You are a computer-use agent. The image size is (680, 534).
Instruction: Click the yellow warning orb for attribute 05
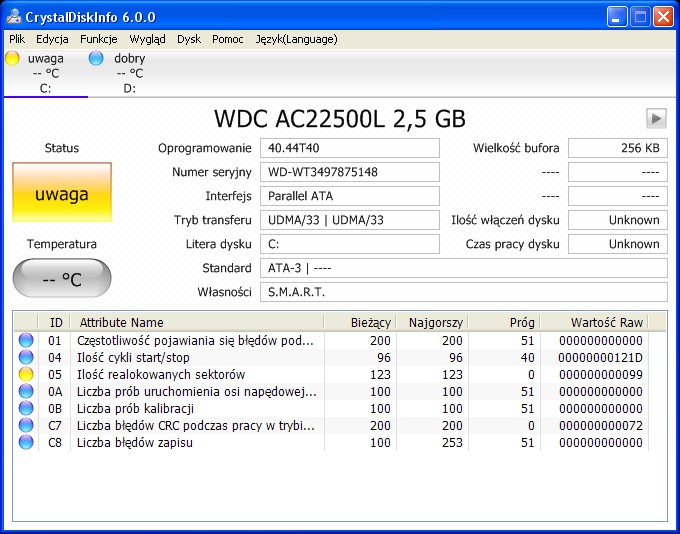coord(26,374)
